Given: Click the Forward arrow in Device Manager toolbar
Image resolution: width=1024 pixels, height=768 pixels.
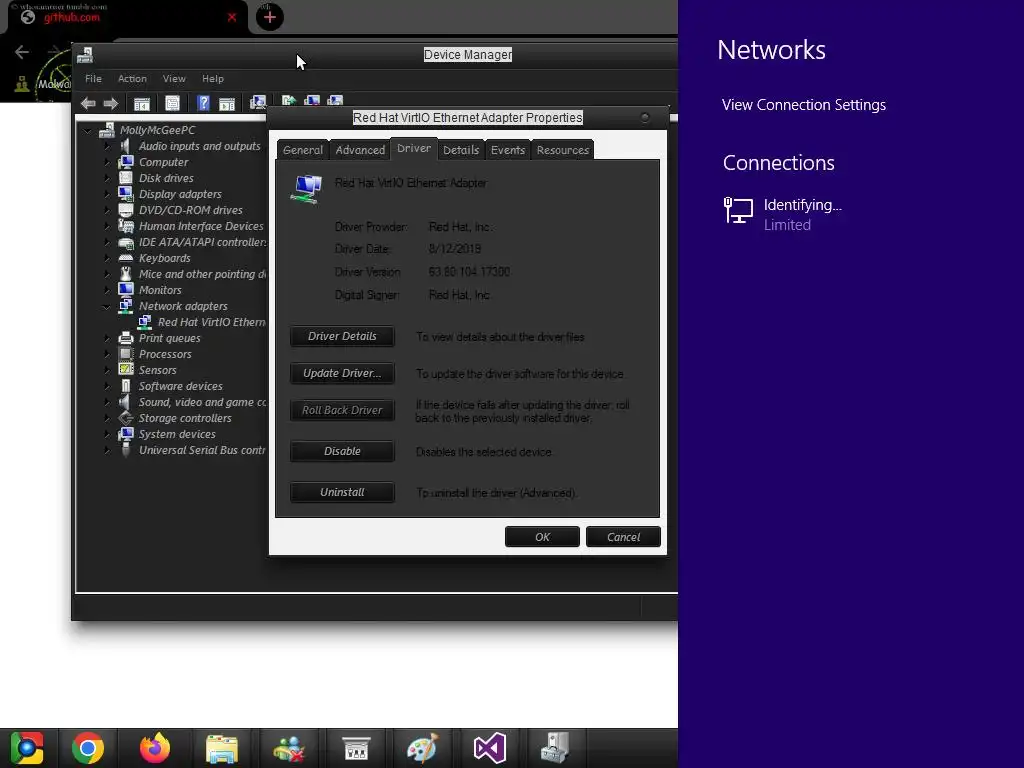Looking at the screenshot, I should pyautogui.click(x=111, y=103).
